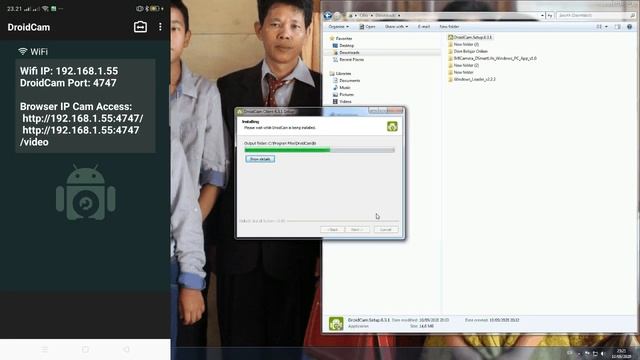Open the Share with dropdown
Screen dimensions: 640x360
pyautogui.click(x=396, y=27)
